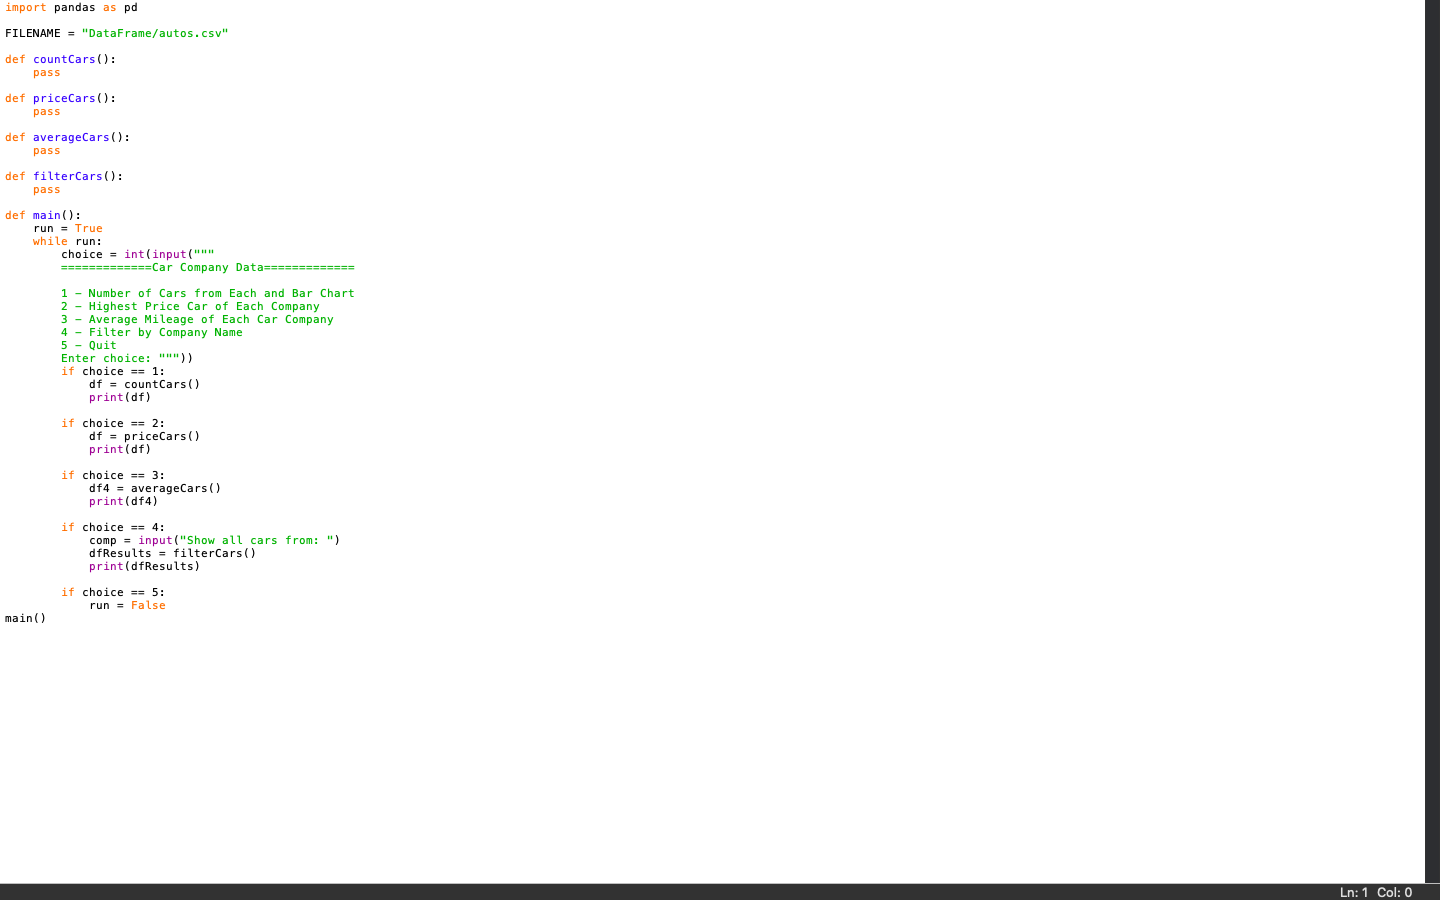Viewport: 1440px width, 900px height.
Task: Click the line reading 5 - Quit
Action: [x=88, y=345]
